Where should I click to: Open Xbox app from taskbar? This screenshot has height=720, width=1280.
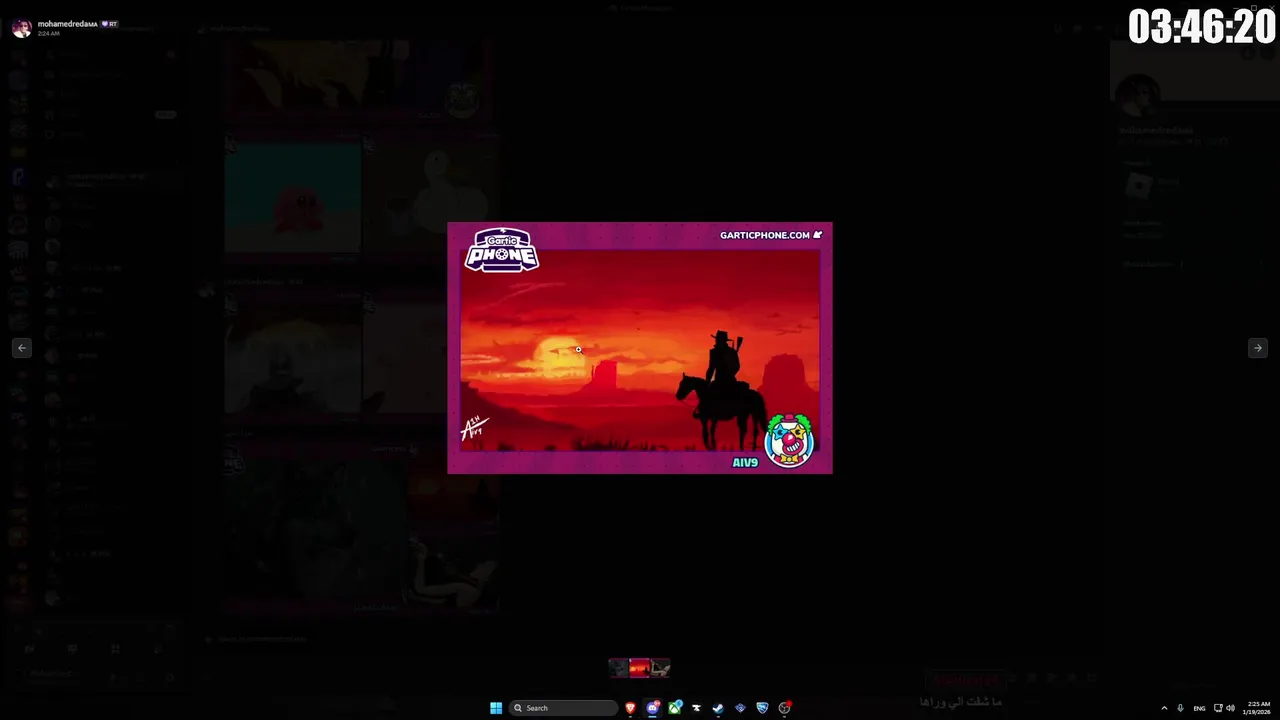(675, 708)
